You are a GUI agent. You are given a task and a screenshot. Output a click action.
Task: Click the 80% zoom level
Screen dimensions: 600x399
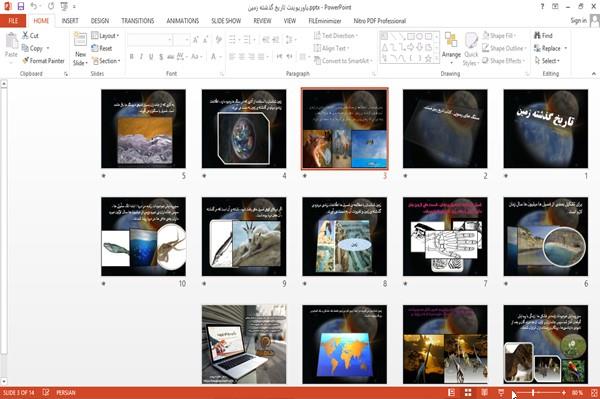tap(577, 392)
